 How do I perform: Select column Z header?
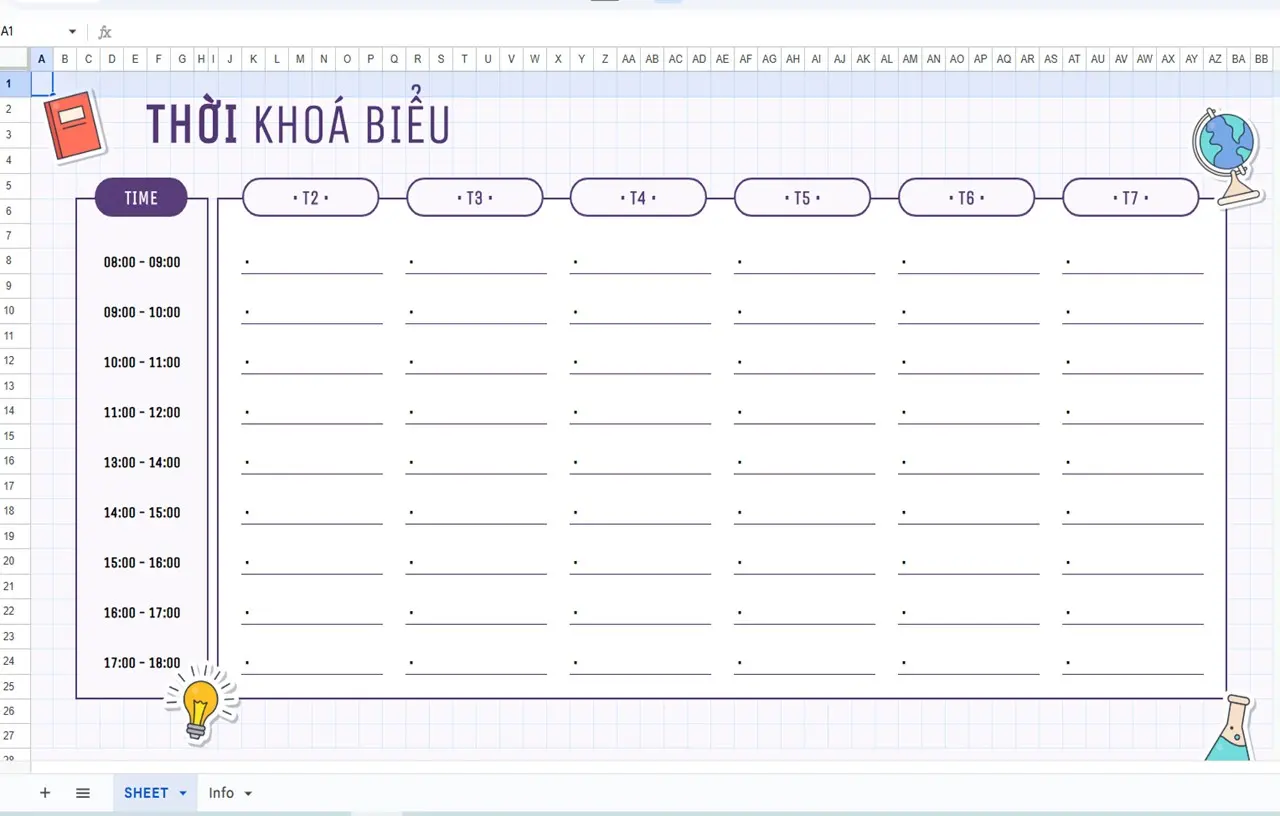click(605, 59)
